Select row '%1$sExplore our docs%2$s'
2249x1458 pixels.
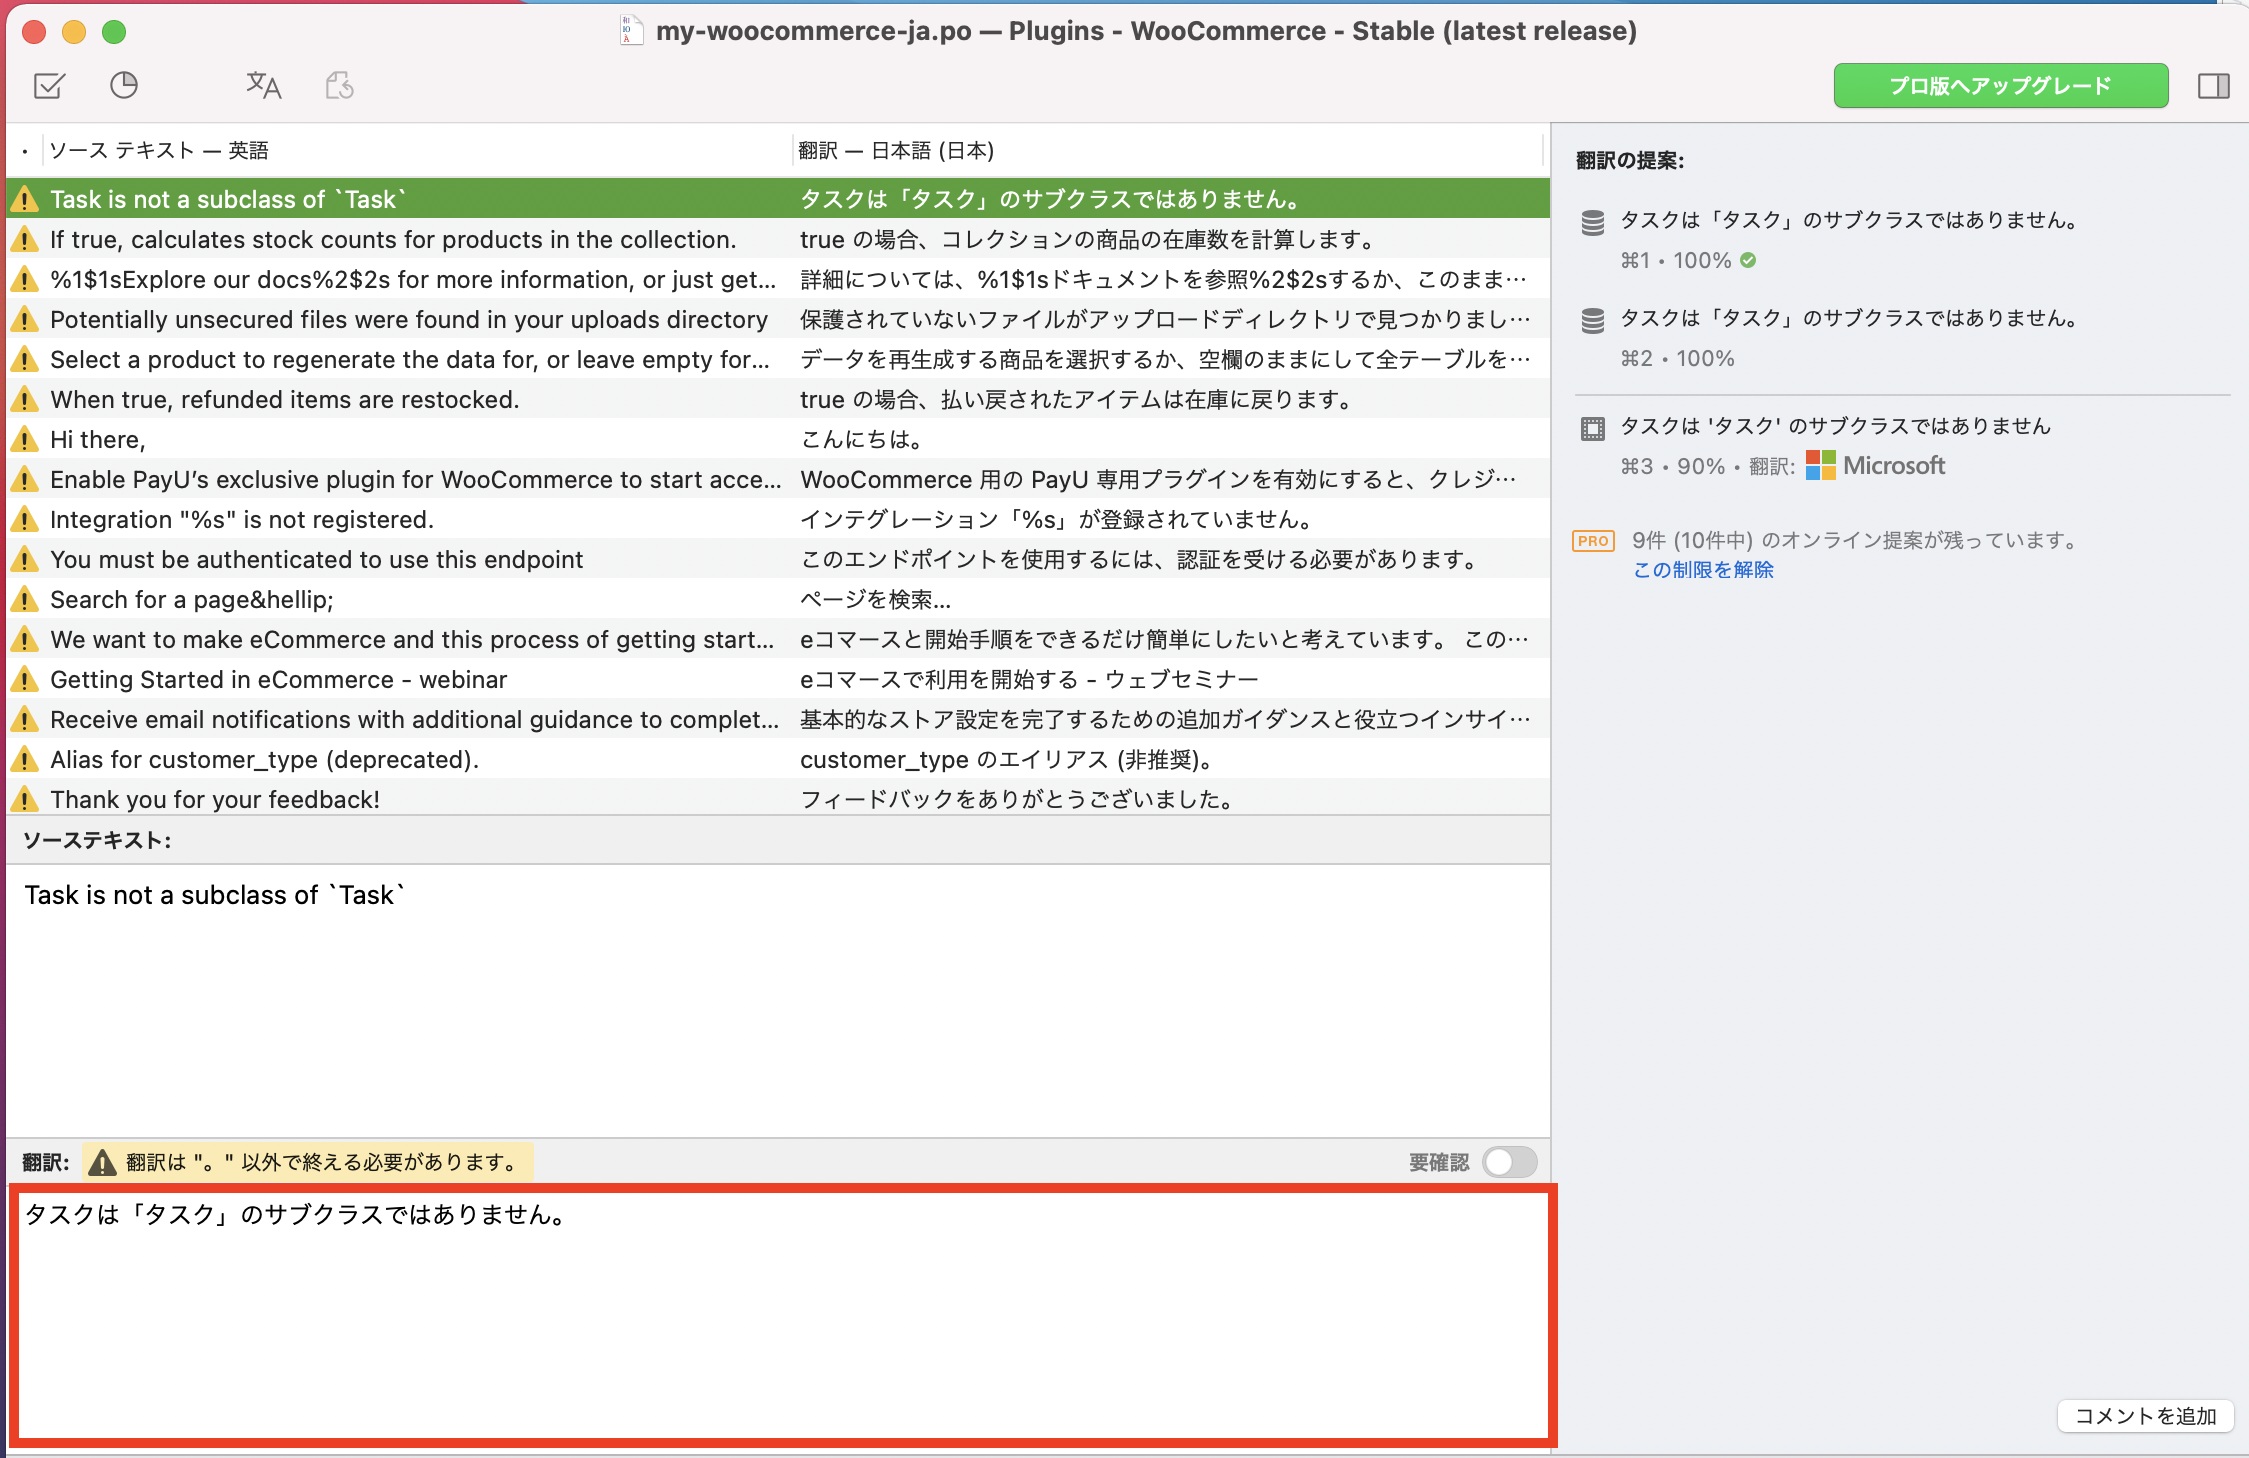click(x=778, y=279)
